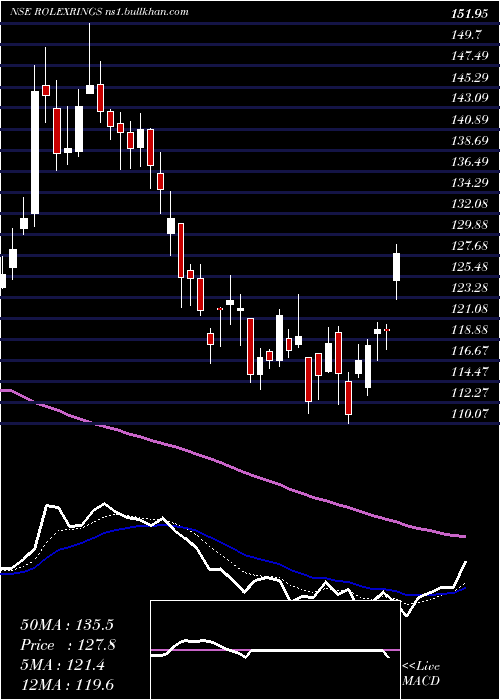The image size is (500, 700).
Task: Click the 140.89 price axis label
Action: pos(469,120)
